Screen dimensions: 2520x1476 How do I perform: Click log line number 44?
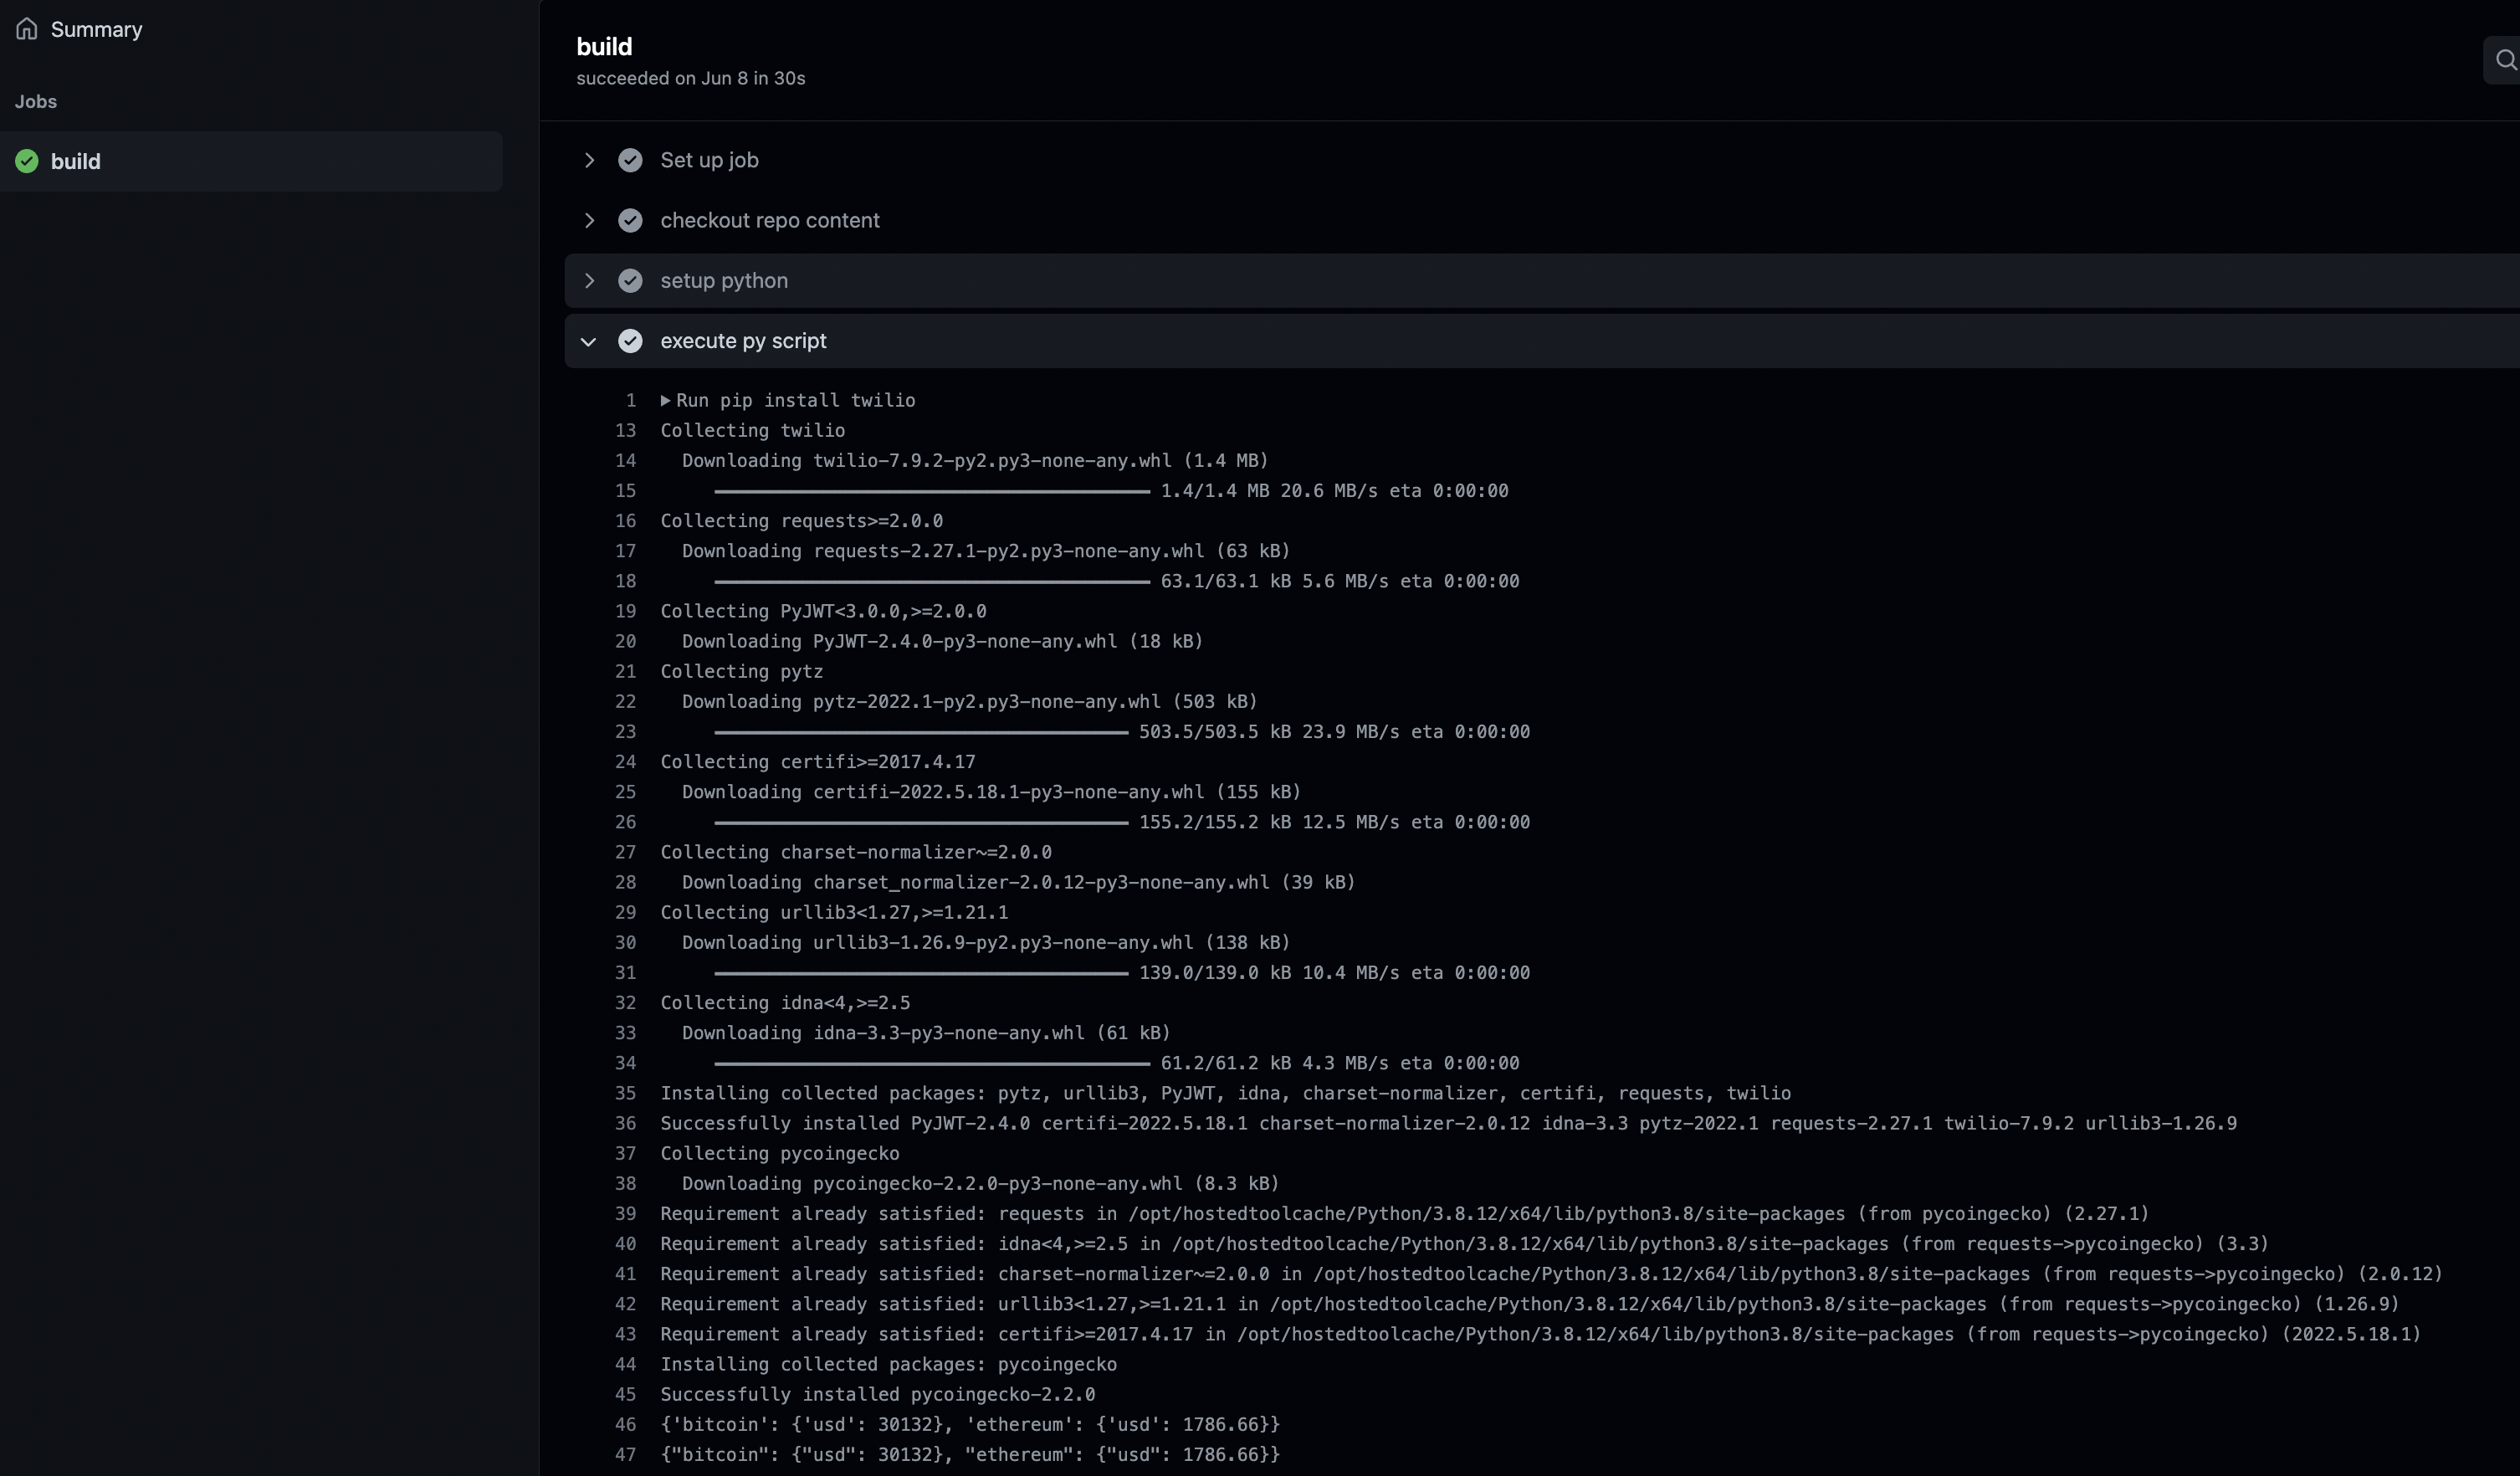coord(626,1364)
